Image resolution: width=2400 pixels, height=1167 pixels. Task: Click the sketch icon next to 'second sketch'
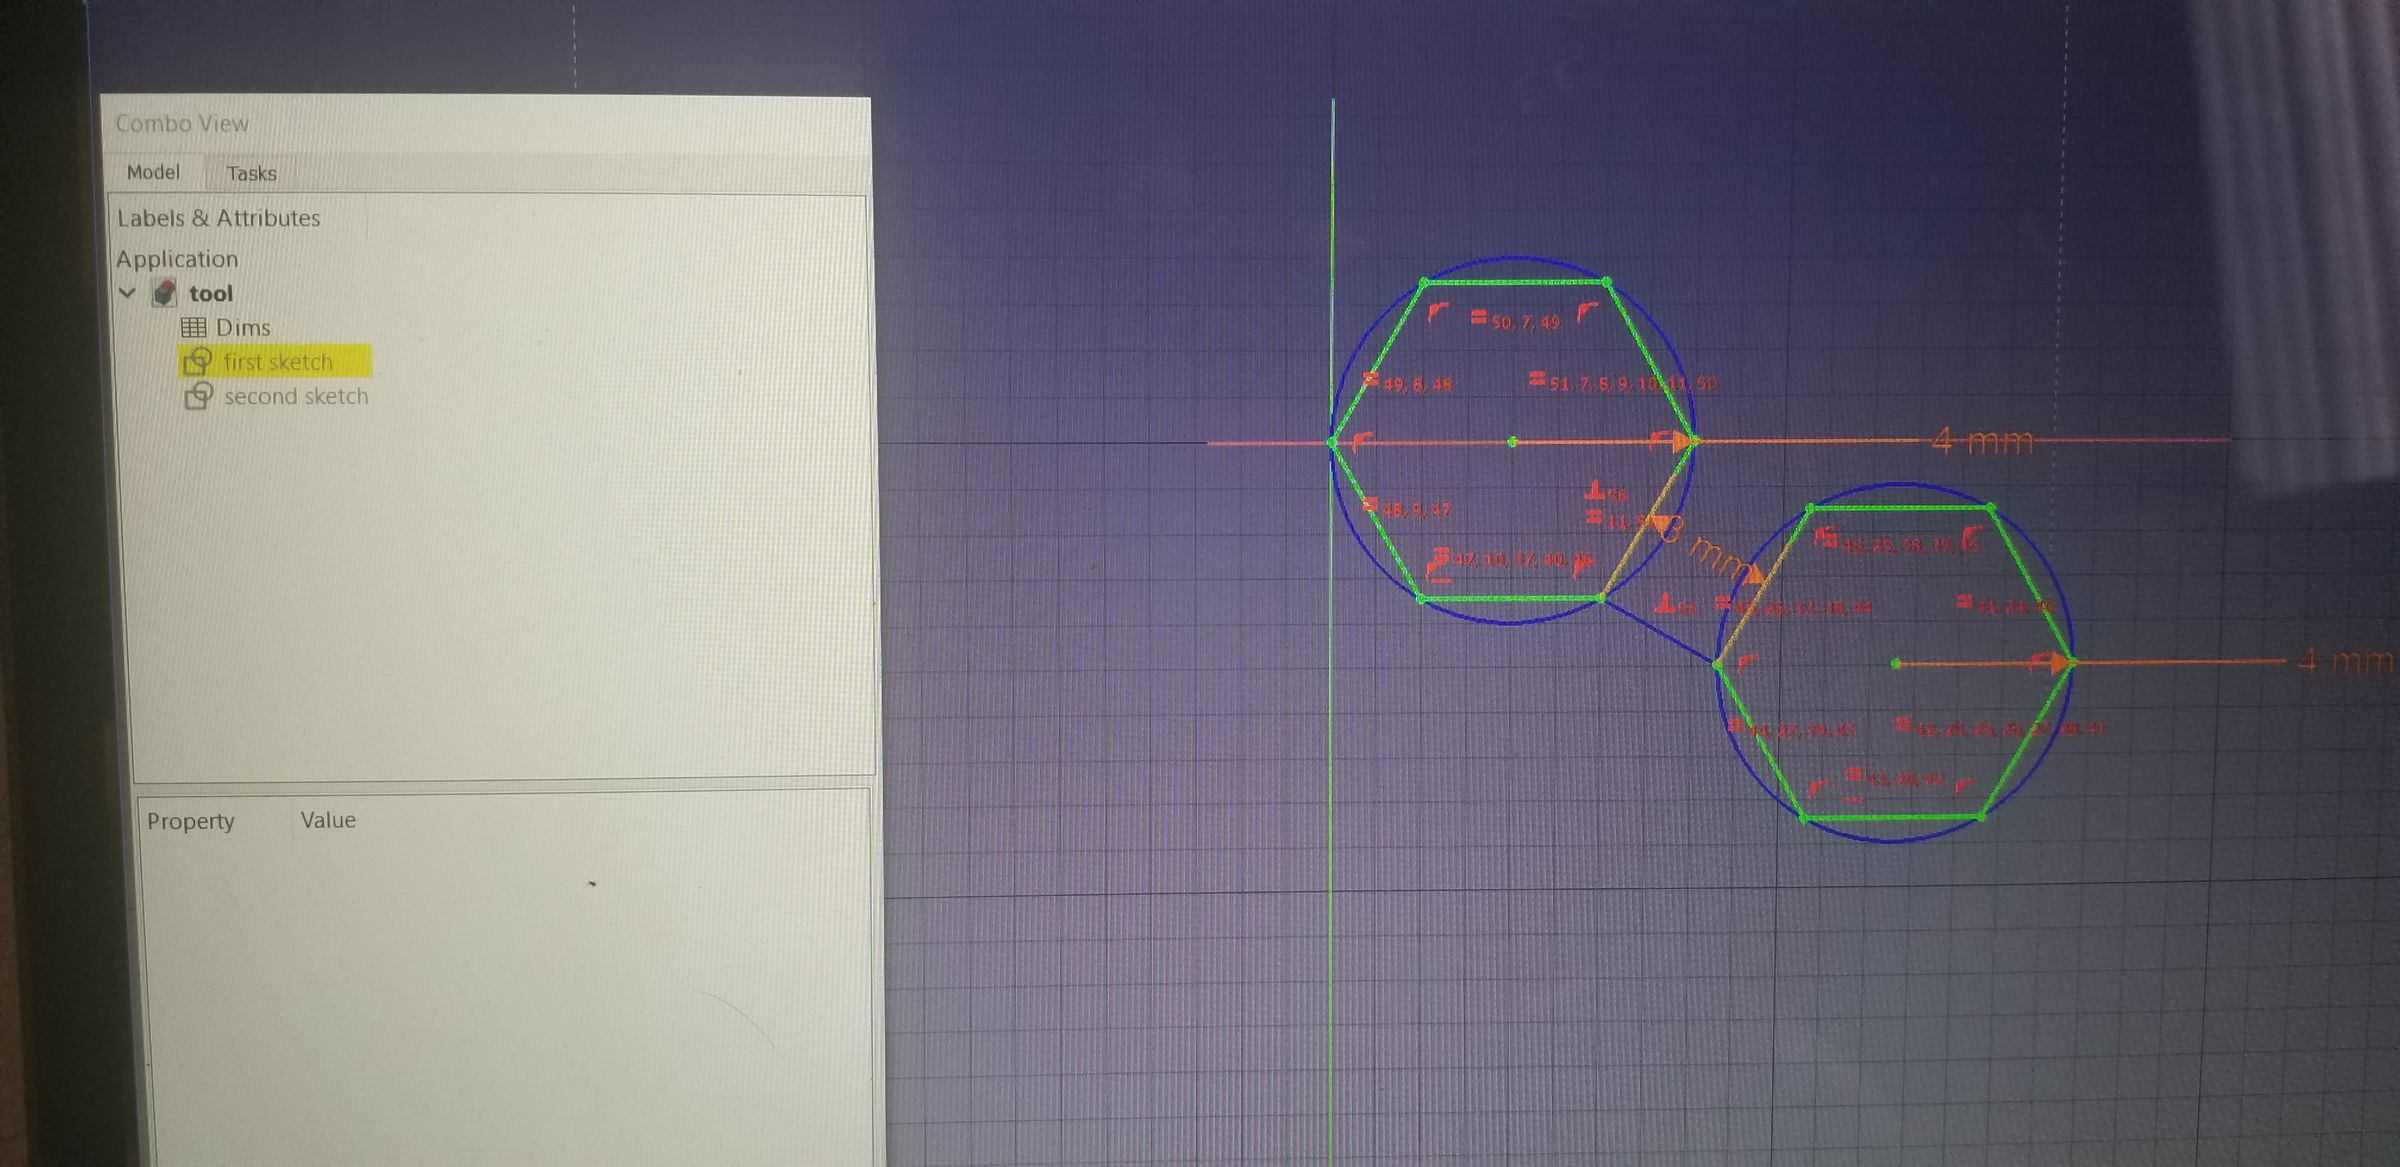[x=199, y=397]
